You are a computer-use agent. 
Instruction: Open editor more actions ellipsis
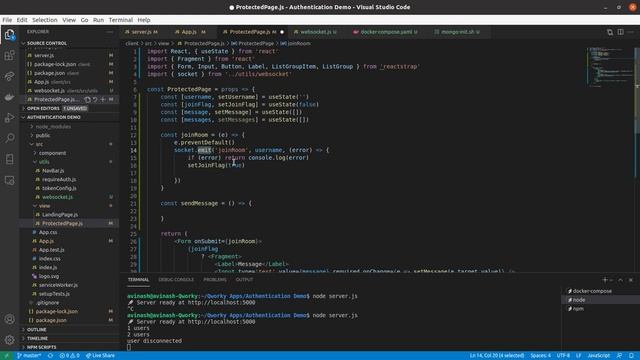(631, 32)
